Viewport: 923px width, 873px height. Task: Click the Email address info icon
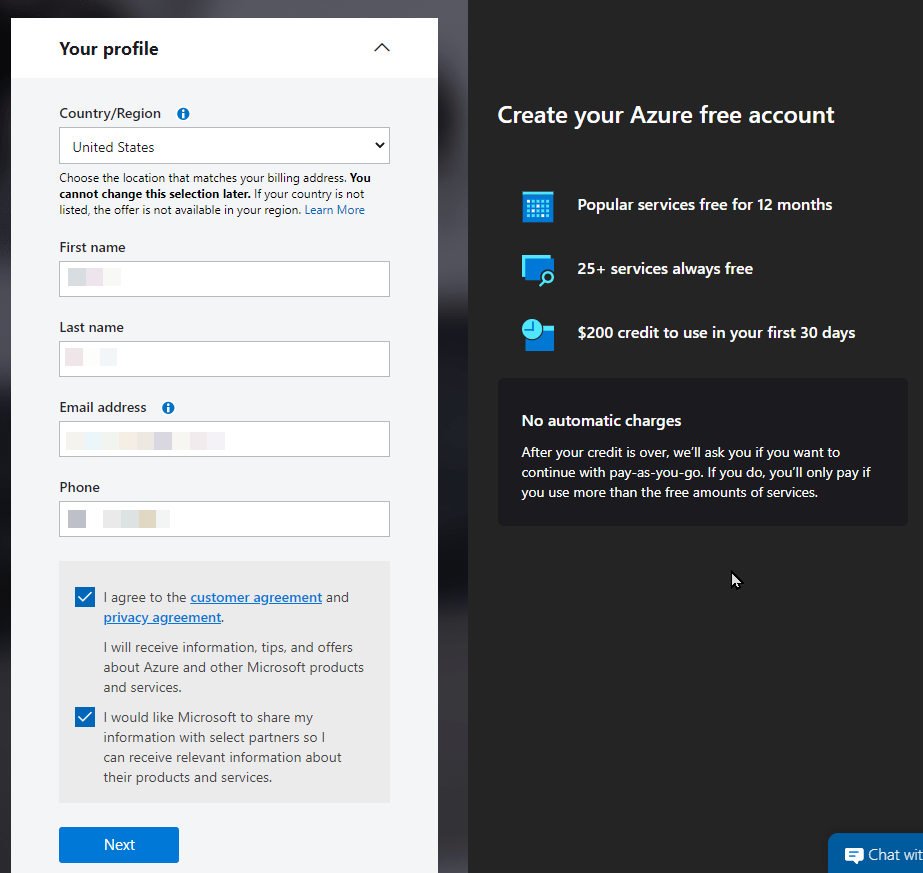[x=168, y=407]
